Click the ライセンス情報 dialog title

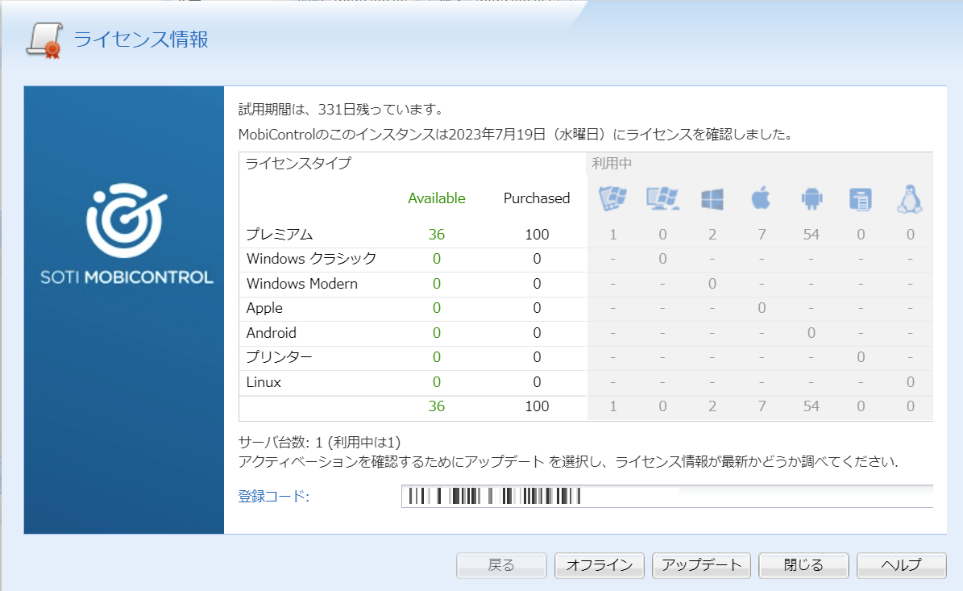[x=141, y=39]
